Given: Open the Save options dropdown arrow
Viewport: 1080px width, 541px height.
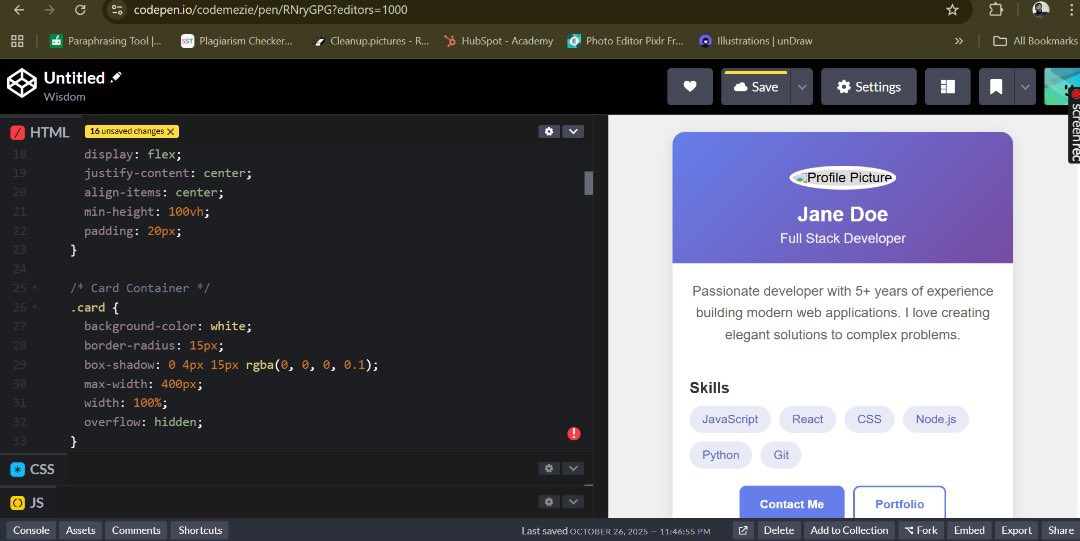Looking at the screenshot, I should click(x=802, y=87).
